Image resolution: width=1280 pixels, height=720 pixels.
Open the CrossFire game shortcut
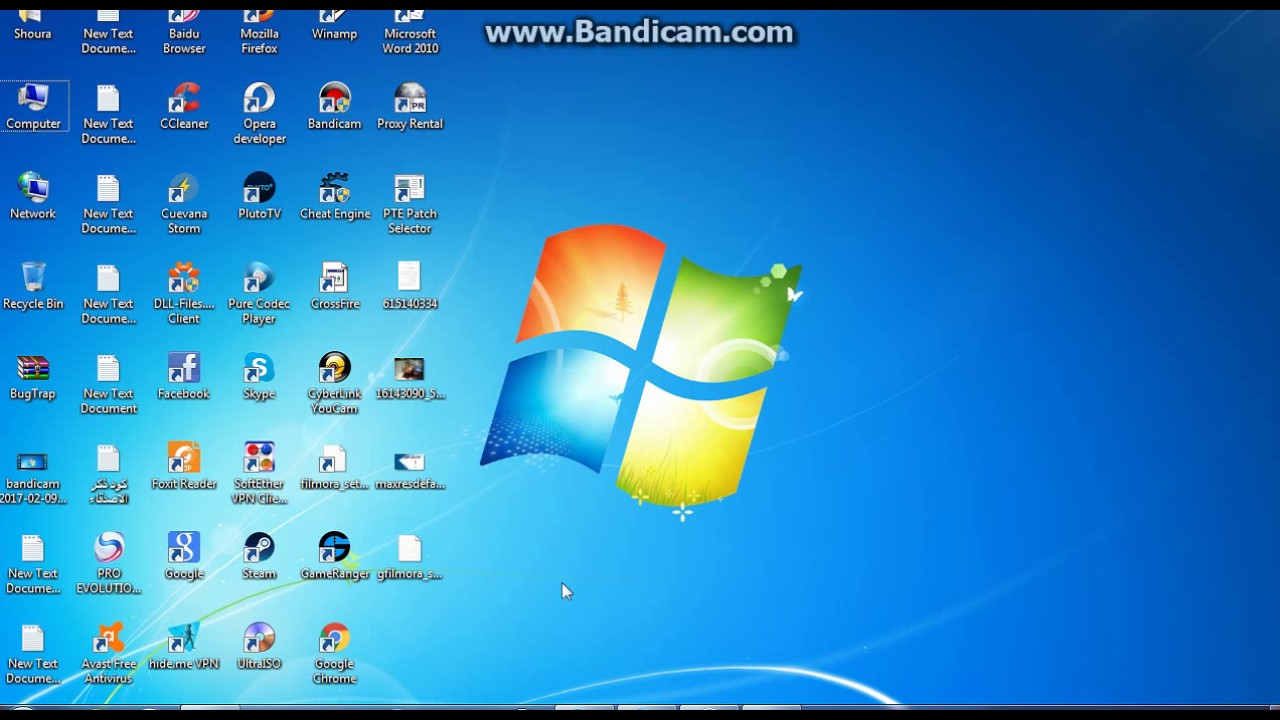(x=334, y=287)
